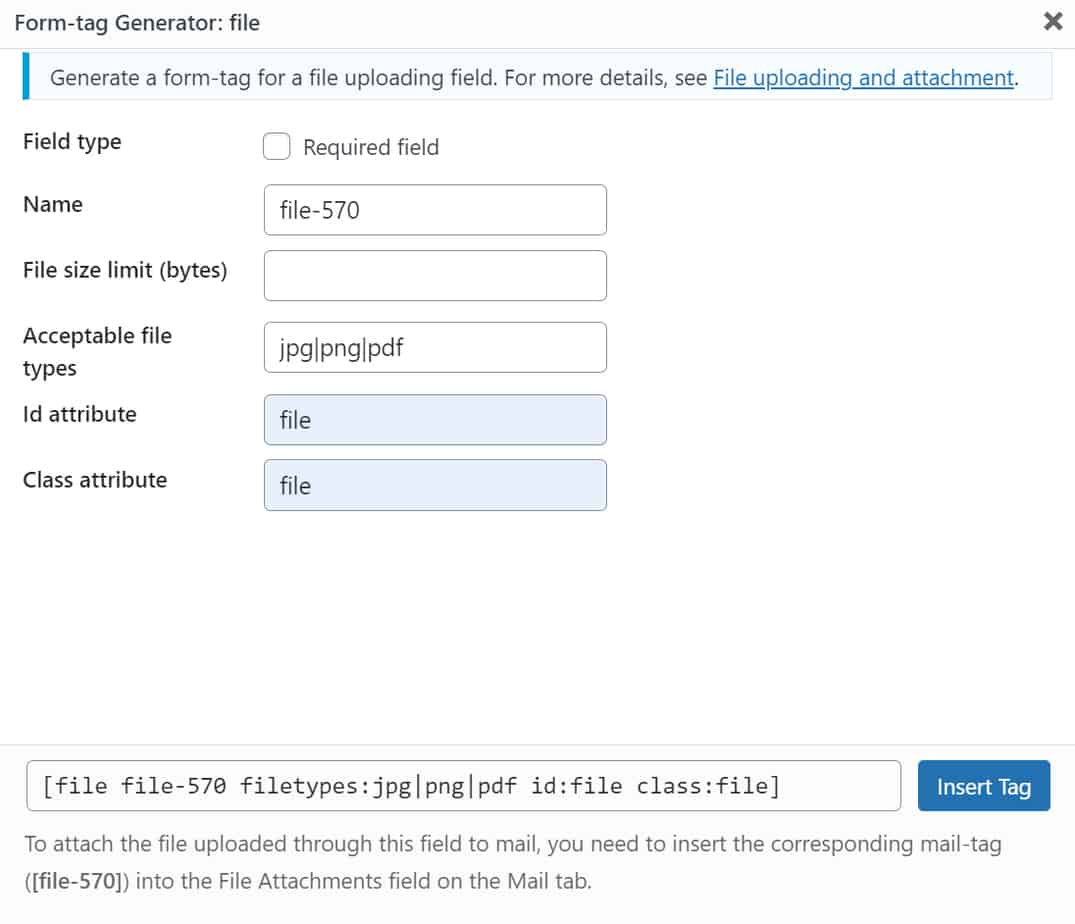Click the Id attribute label
The width and height of the screenshot is (1075, 924).
click(79, 413)
